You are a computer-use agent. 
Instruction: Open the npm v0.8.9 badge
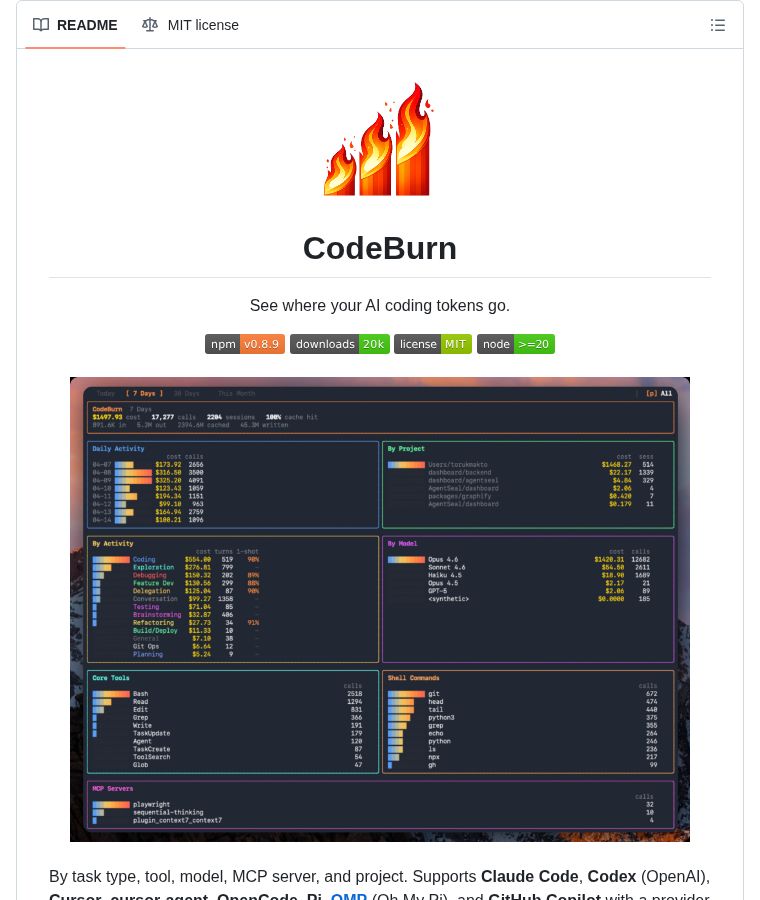pos(245,344)
